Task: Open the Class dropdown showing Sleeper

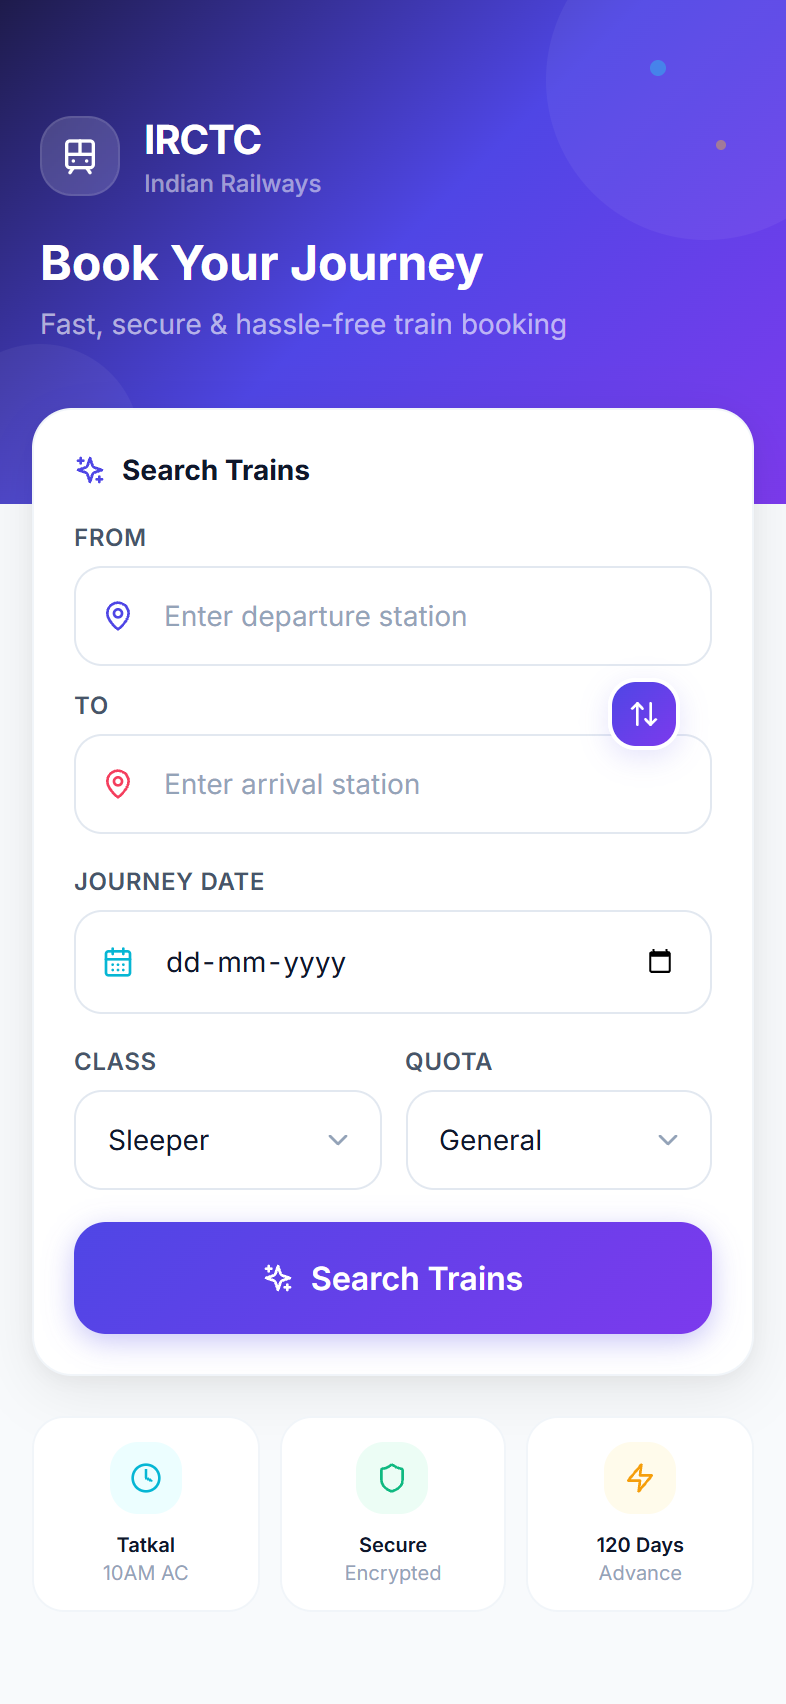Action: 227,1140
